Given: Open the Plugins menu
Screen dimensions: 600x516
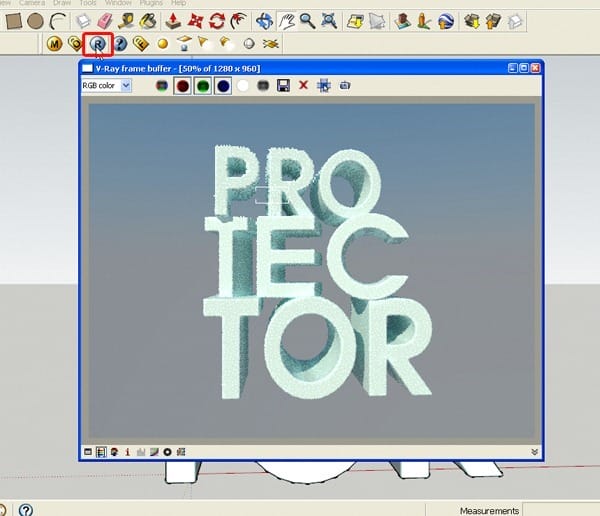Looking at the screenshot, I should [x=151, y=3].
